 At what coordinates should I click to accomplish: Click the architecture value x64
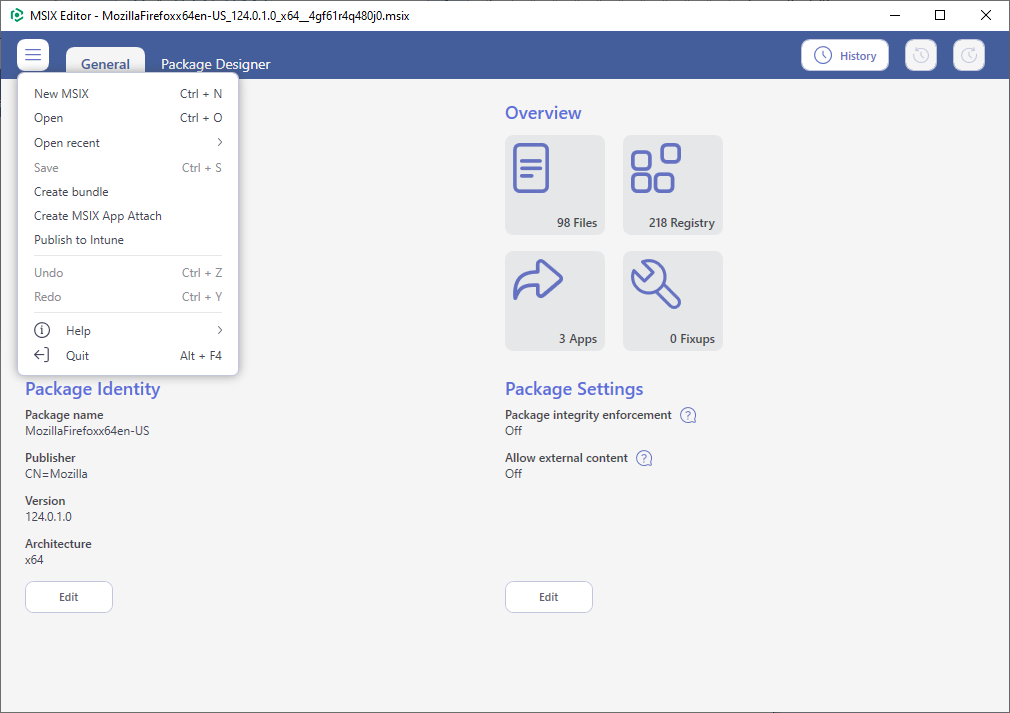click(34, 560)
